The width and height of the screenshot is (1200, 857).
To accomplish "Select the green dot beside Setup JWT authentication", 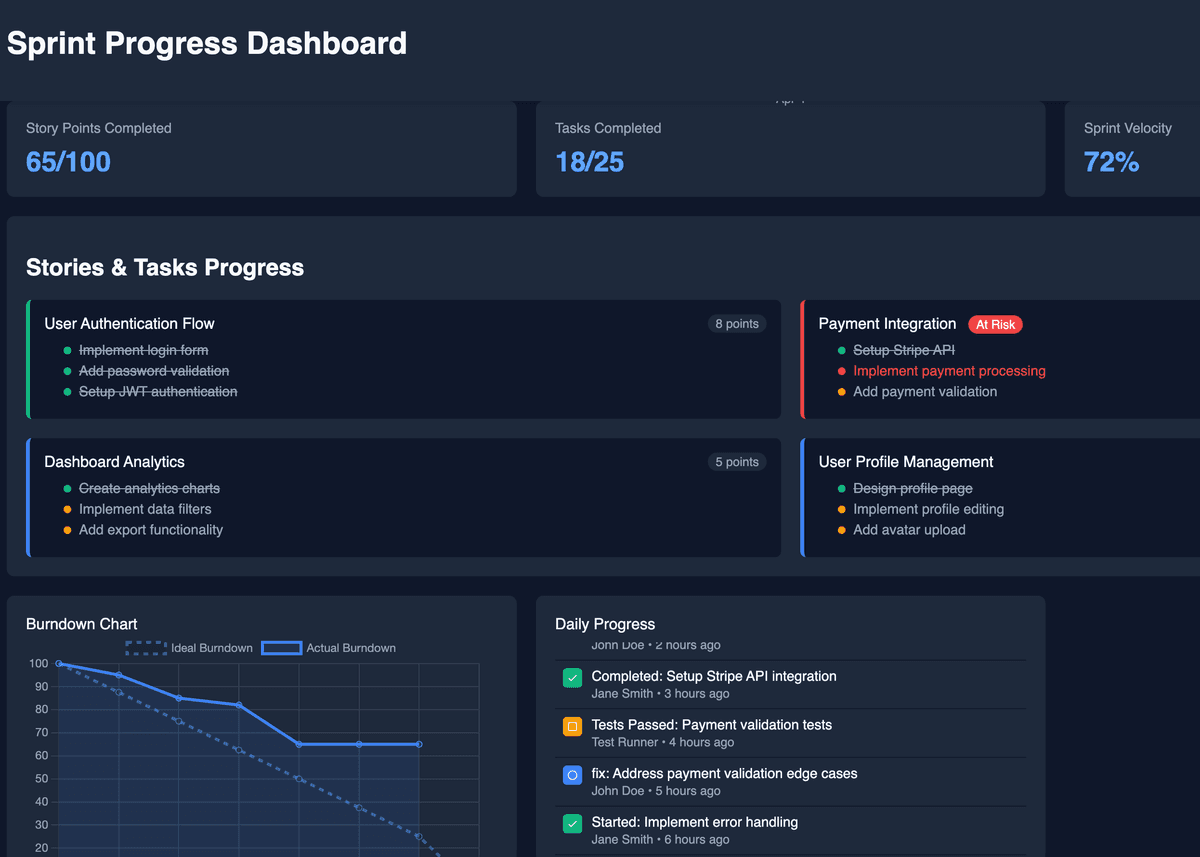I will click(68, 392).
